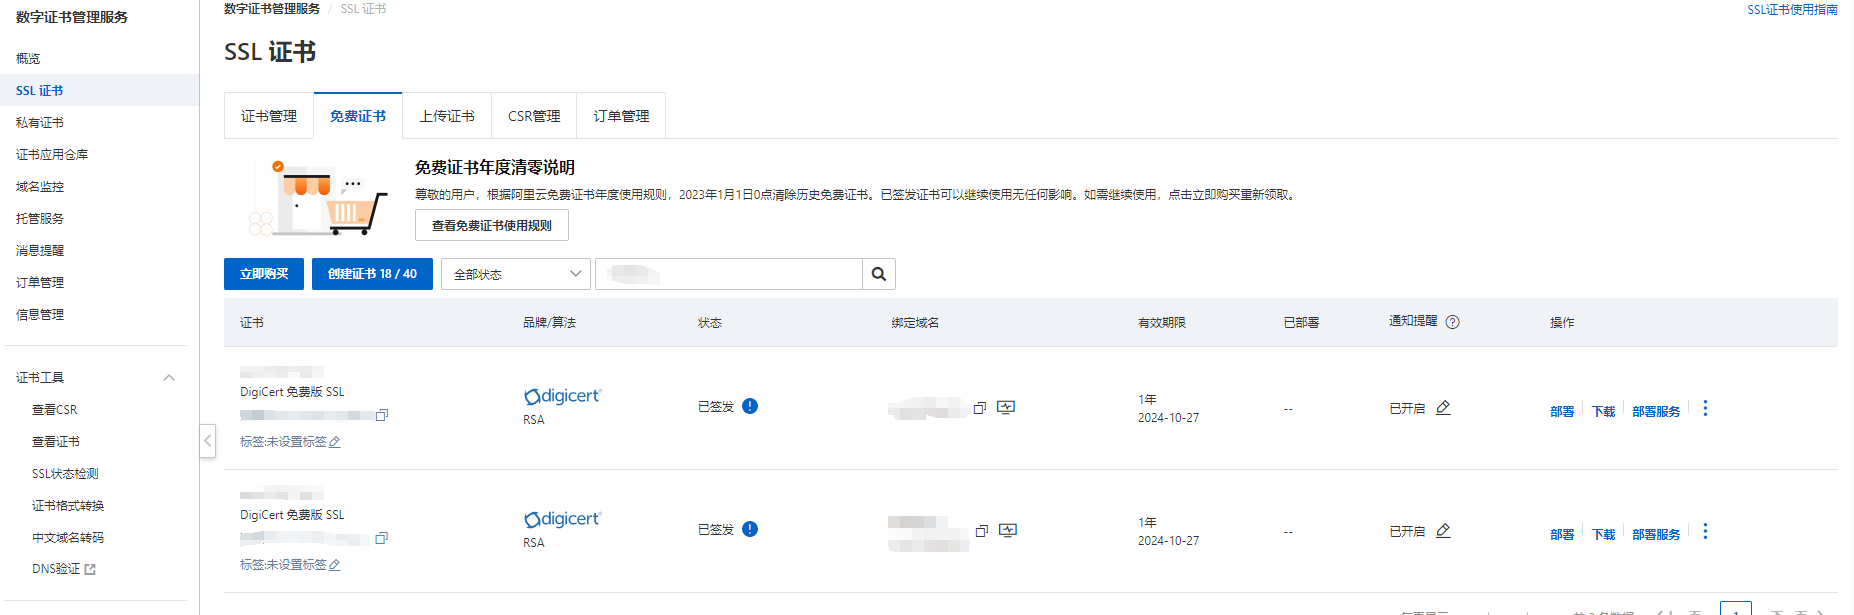Click 部署 for the first certificate
Image resolution: width=1854 pixels, height=615 pixels.
click(1562, 411)
